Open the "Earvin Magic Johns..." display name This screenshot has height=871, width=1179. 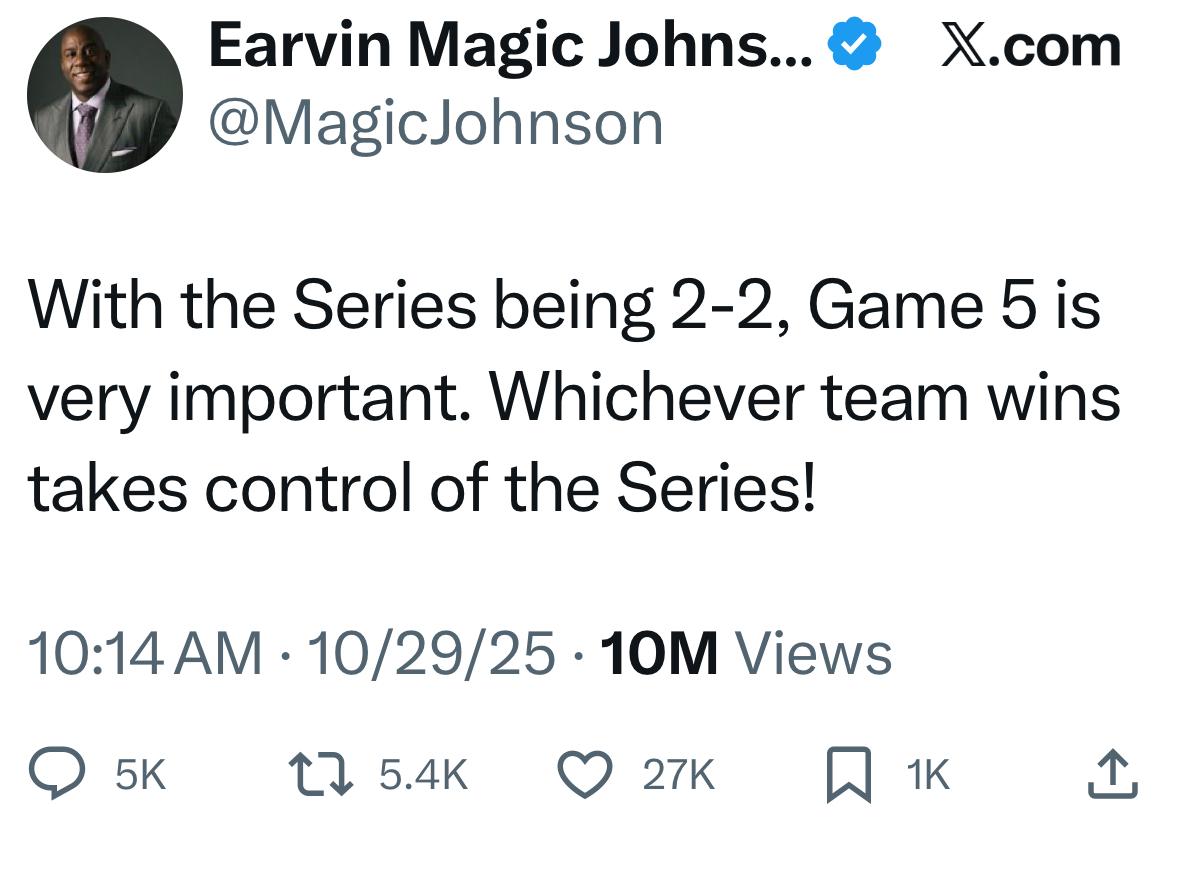point(512,45)
